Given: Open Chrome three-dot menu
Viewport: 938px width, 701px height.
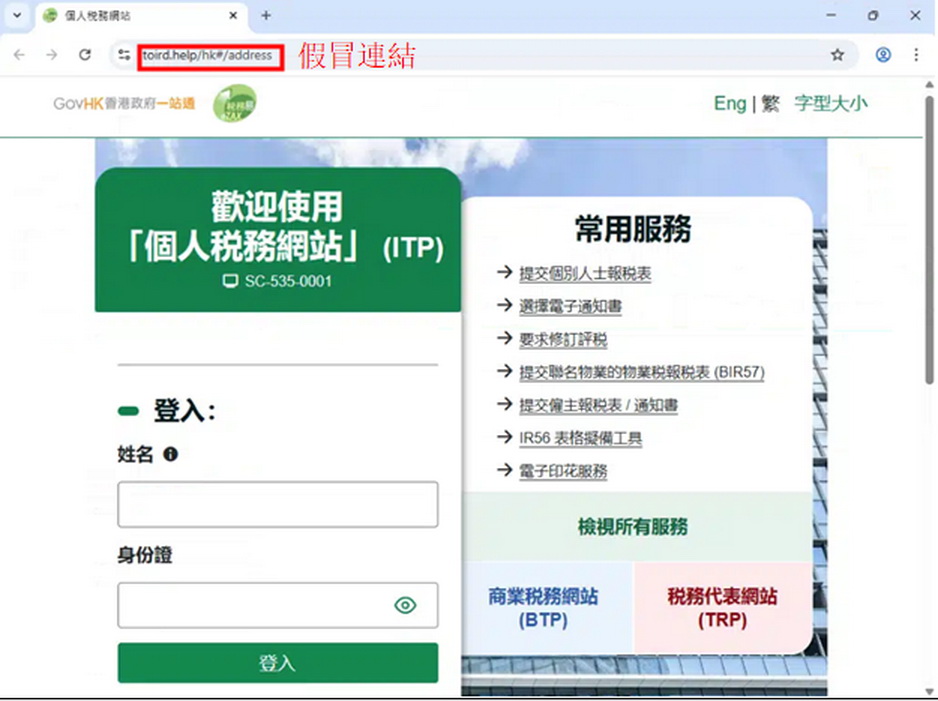Looking at the screenshot, I should pyautogui.click(x=916, y=56).
